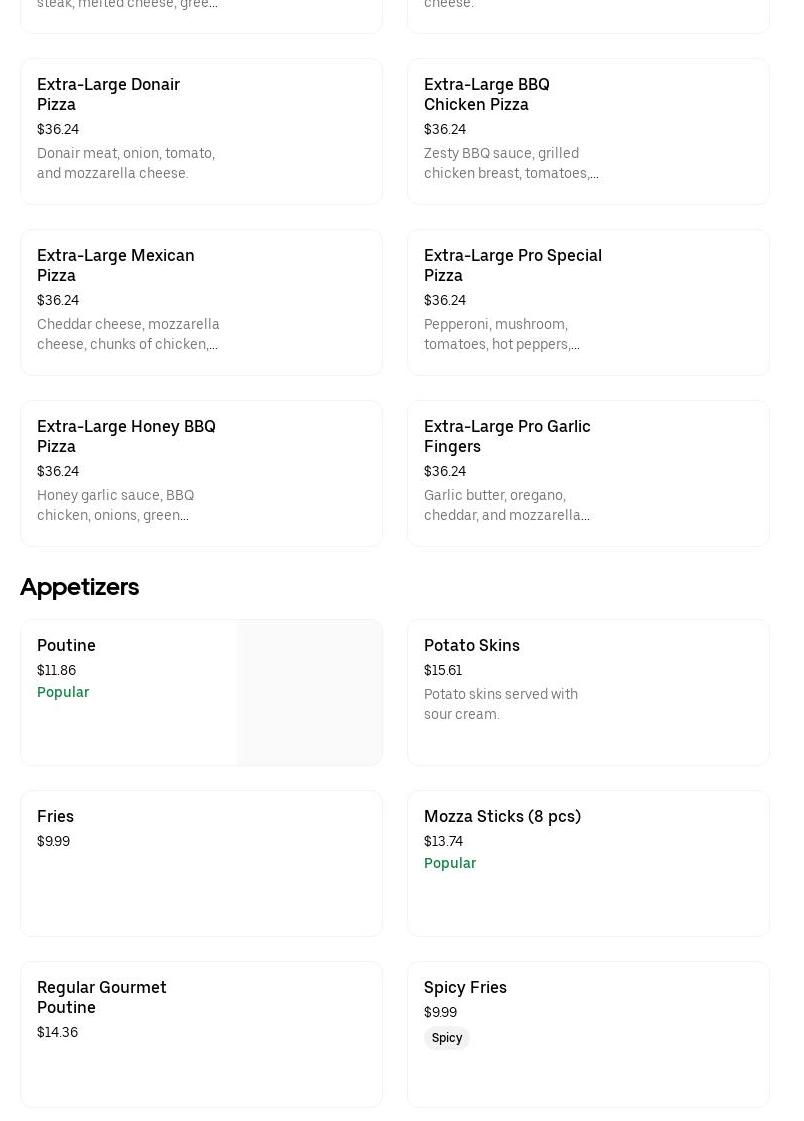Click the Poutine item title
The width and height of the screenshot is (804, 1121).
pos(66,645)
